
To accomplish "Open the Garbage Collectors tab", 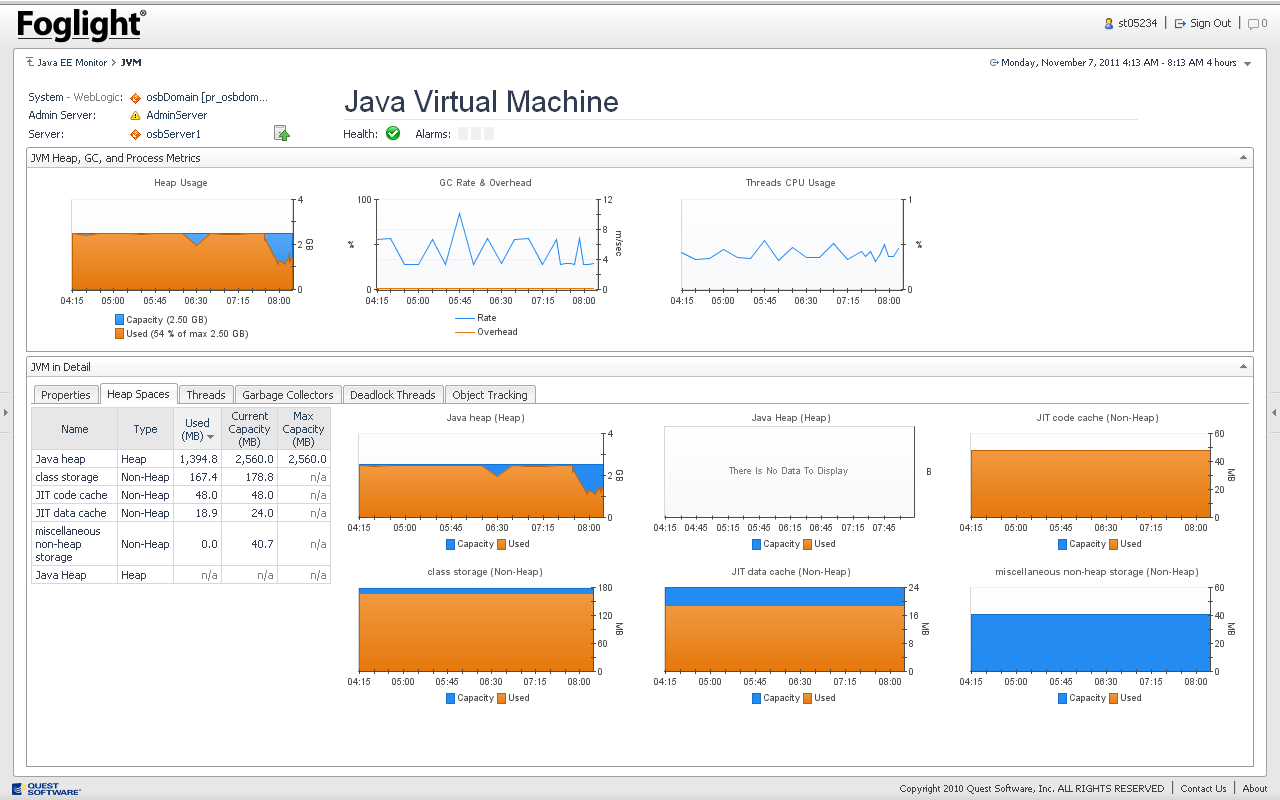I will [x=288, y=395].
